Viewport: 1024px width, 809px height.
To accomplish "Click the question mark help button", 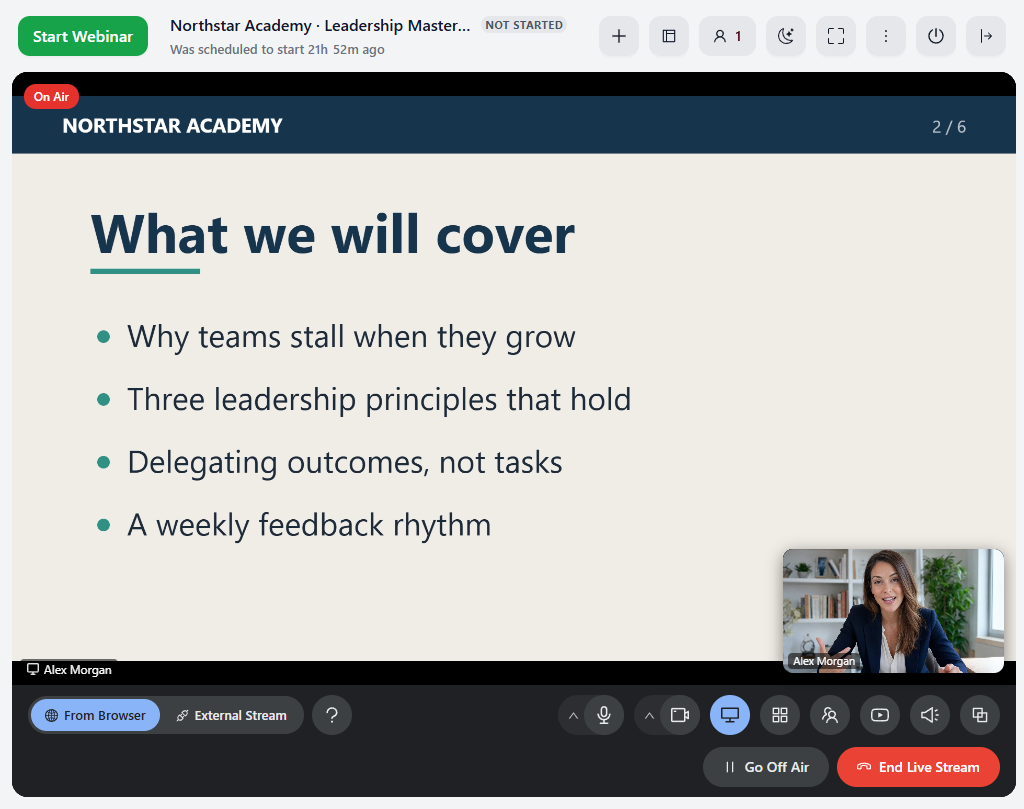I will pos(332,715).
